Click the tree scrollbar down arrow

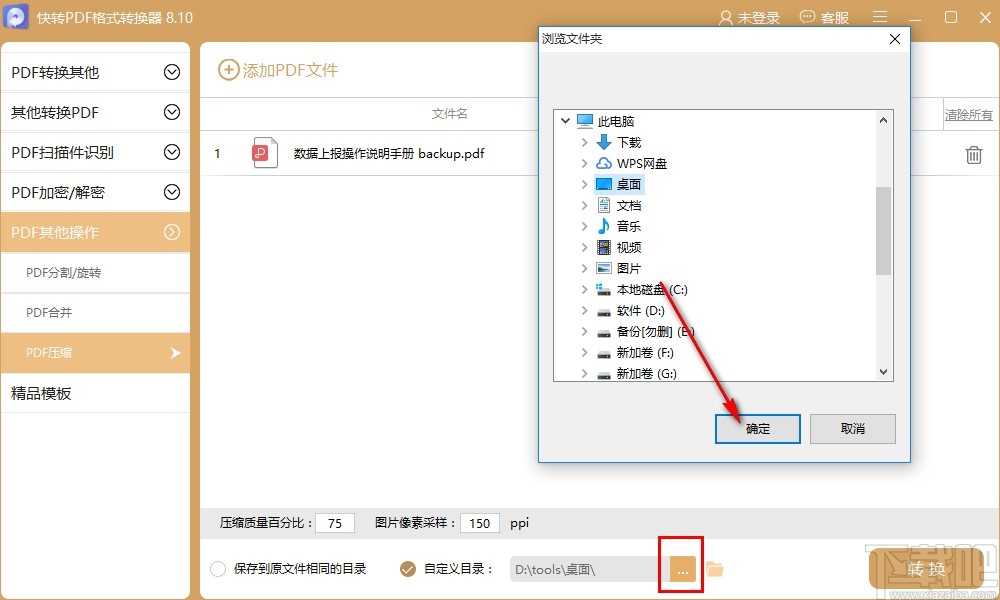(x=883, y=372)
